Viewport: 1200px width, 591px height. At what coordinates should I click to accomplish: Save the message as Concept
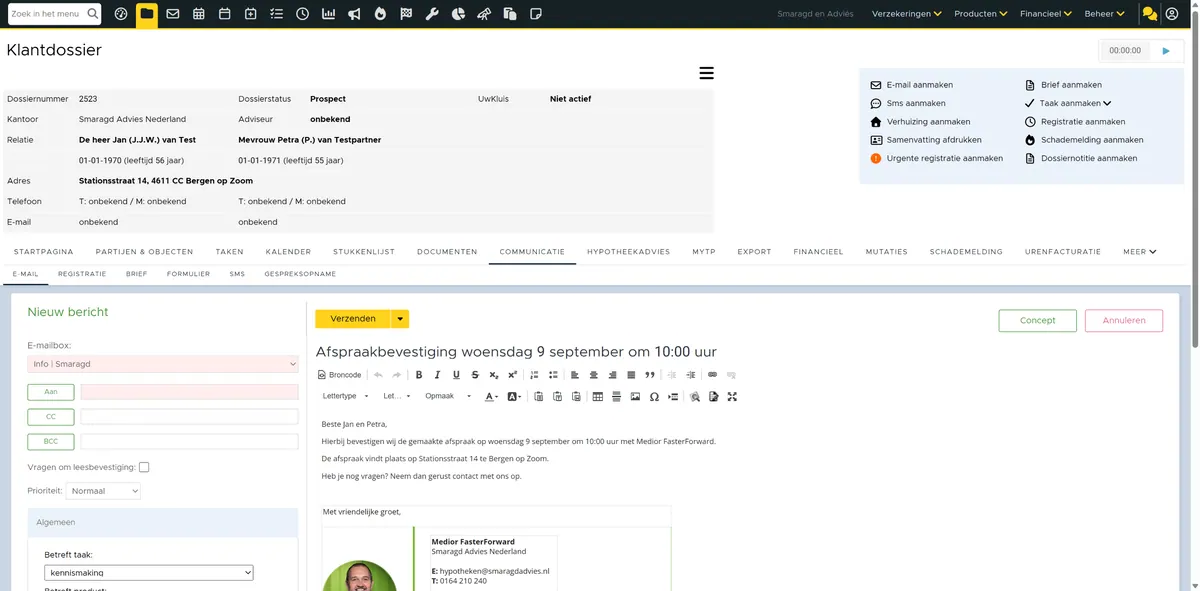[1037, 321]
